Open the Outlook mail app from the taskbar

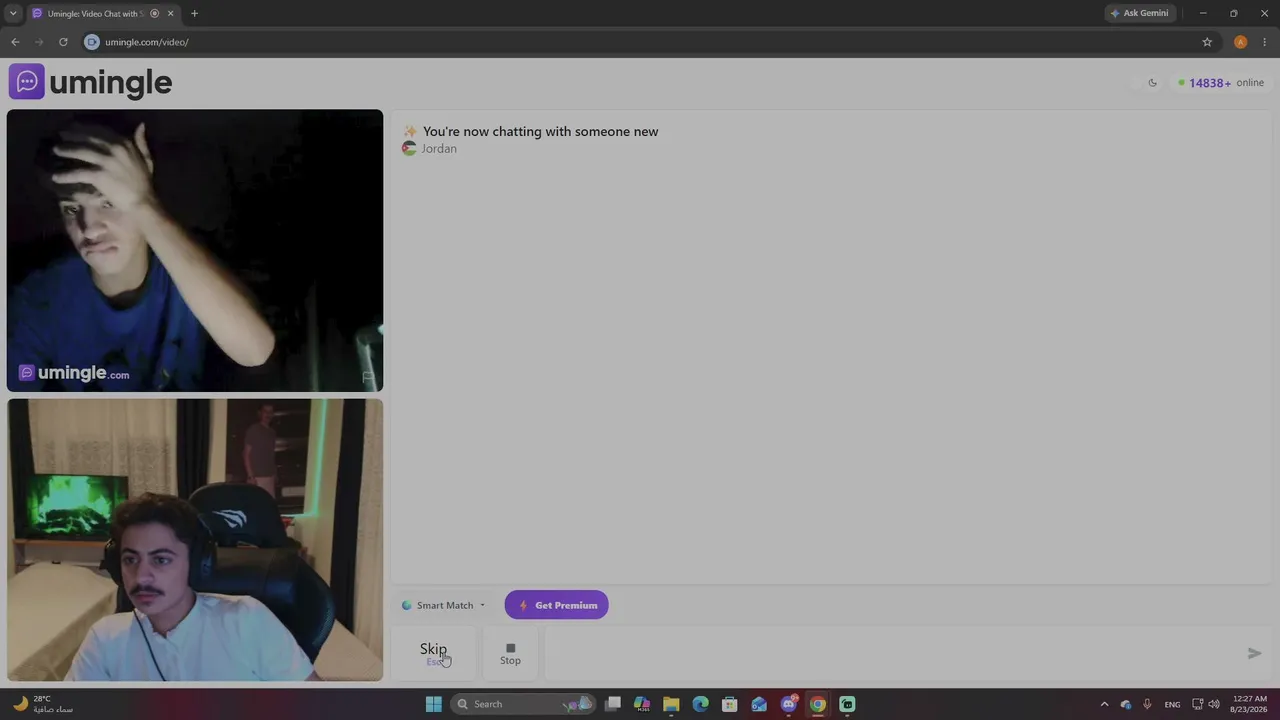[759, 704]
